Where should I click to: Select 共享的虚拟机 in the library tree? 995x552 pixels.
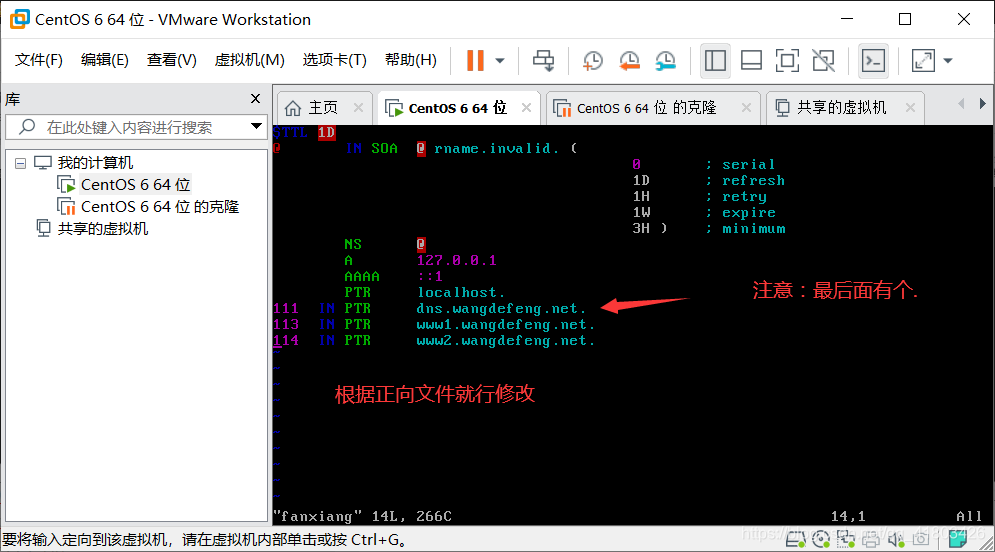(x=103, y=228)
